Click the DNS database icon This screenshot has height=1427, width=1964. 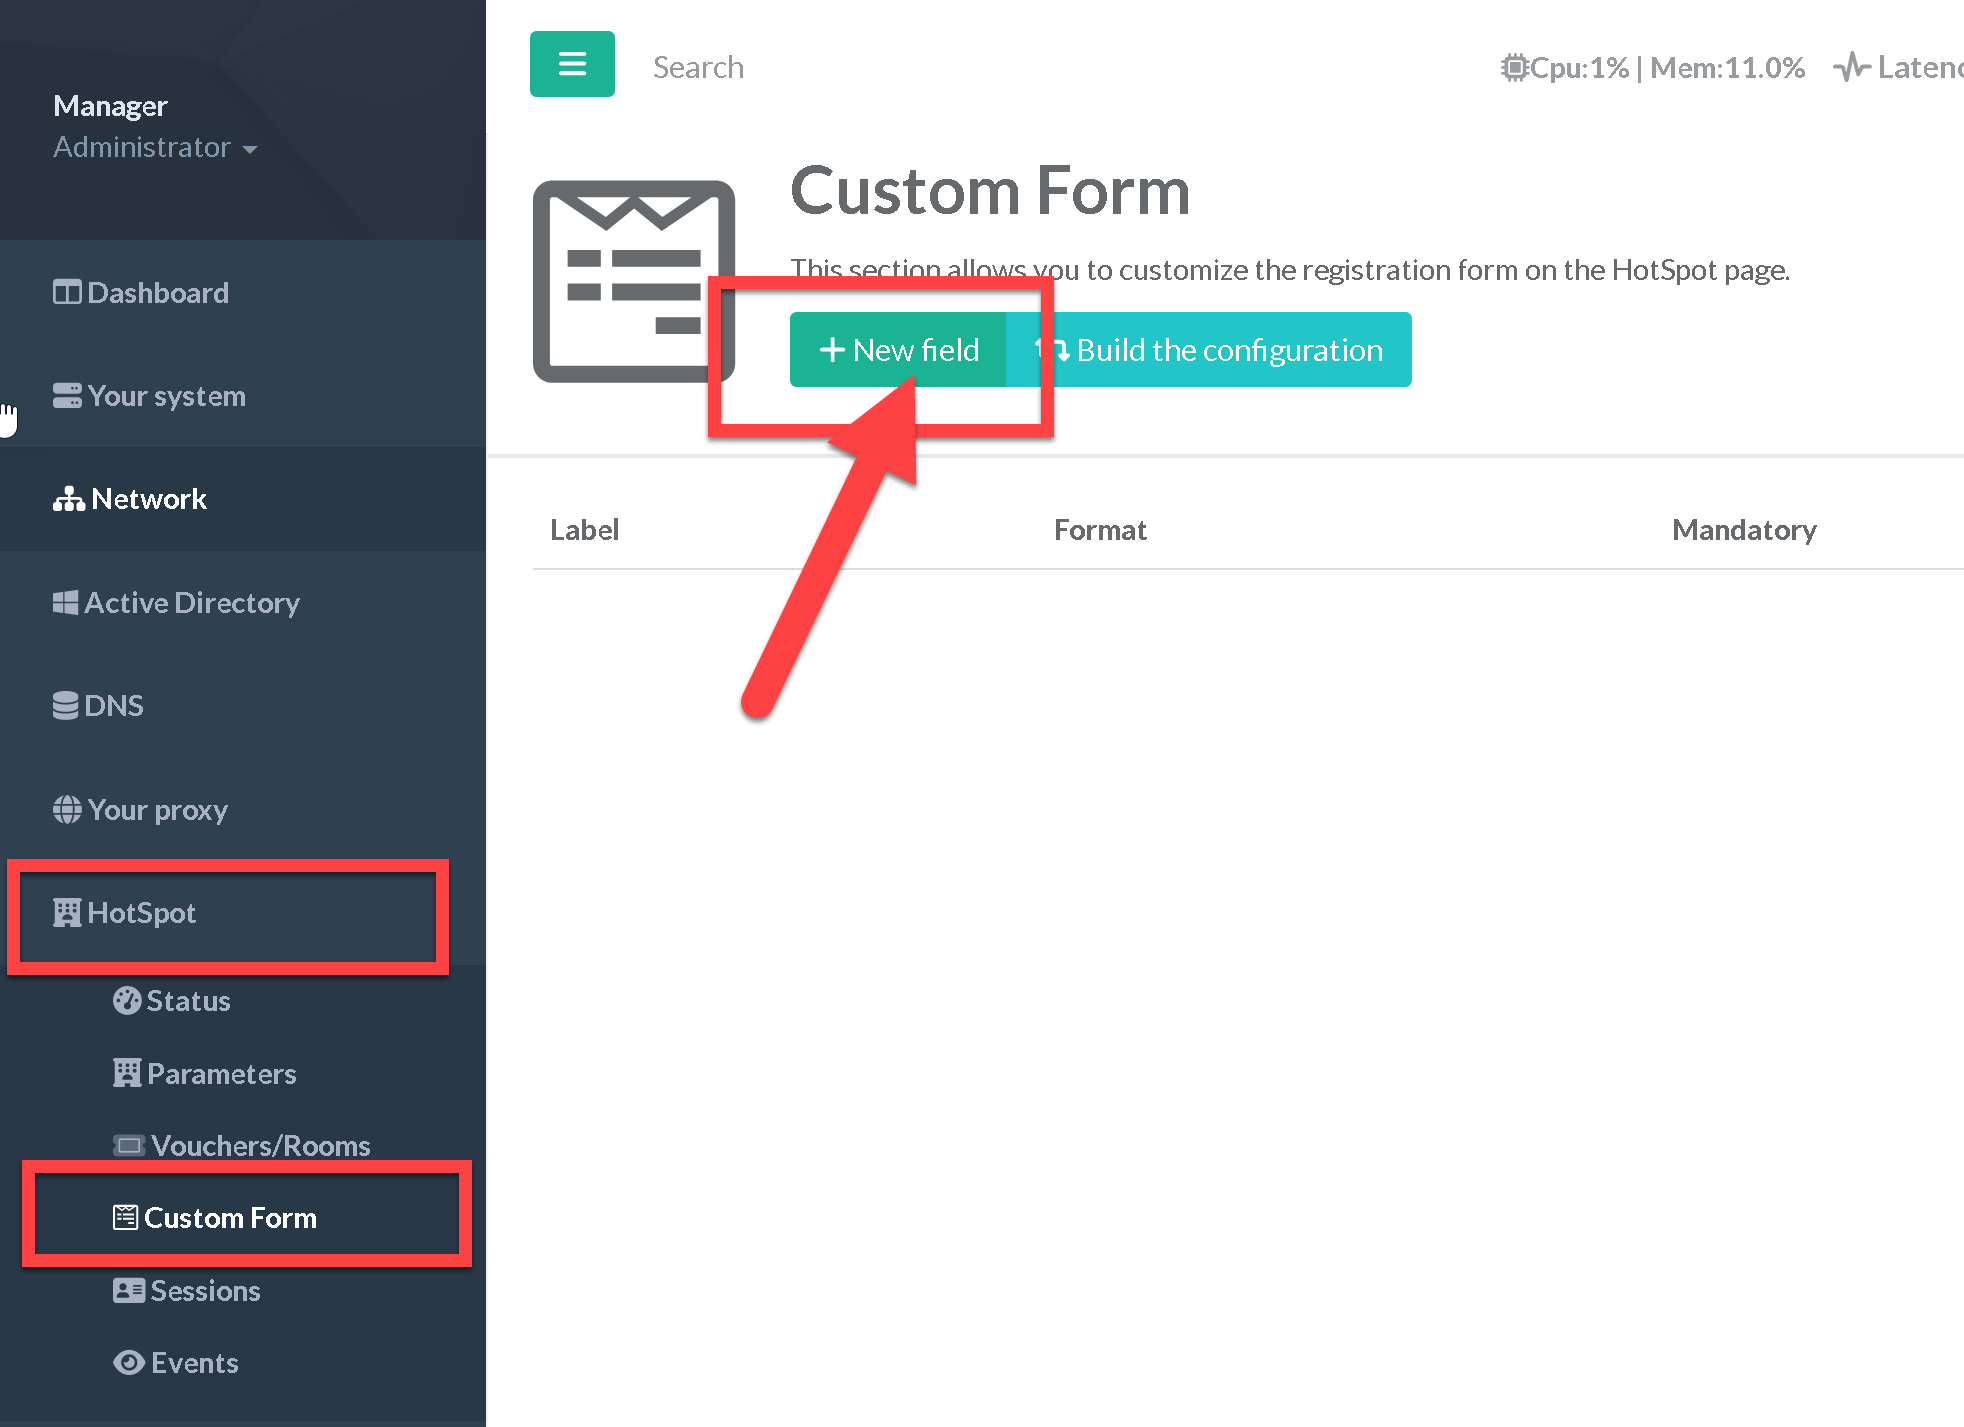coord(65,706)
